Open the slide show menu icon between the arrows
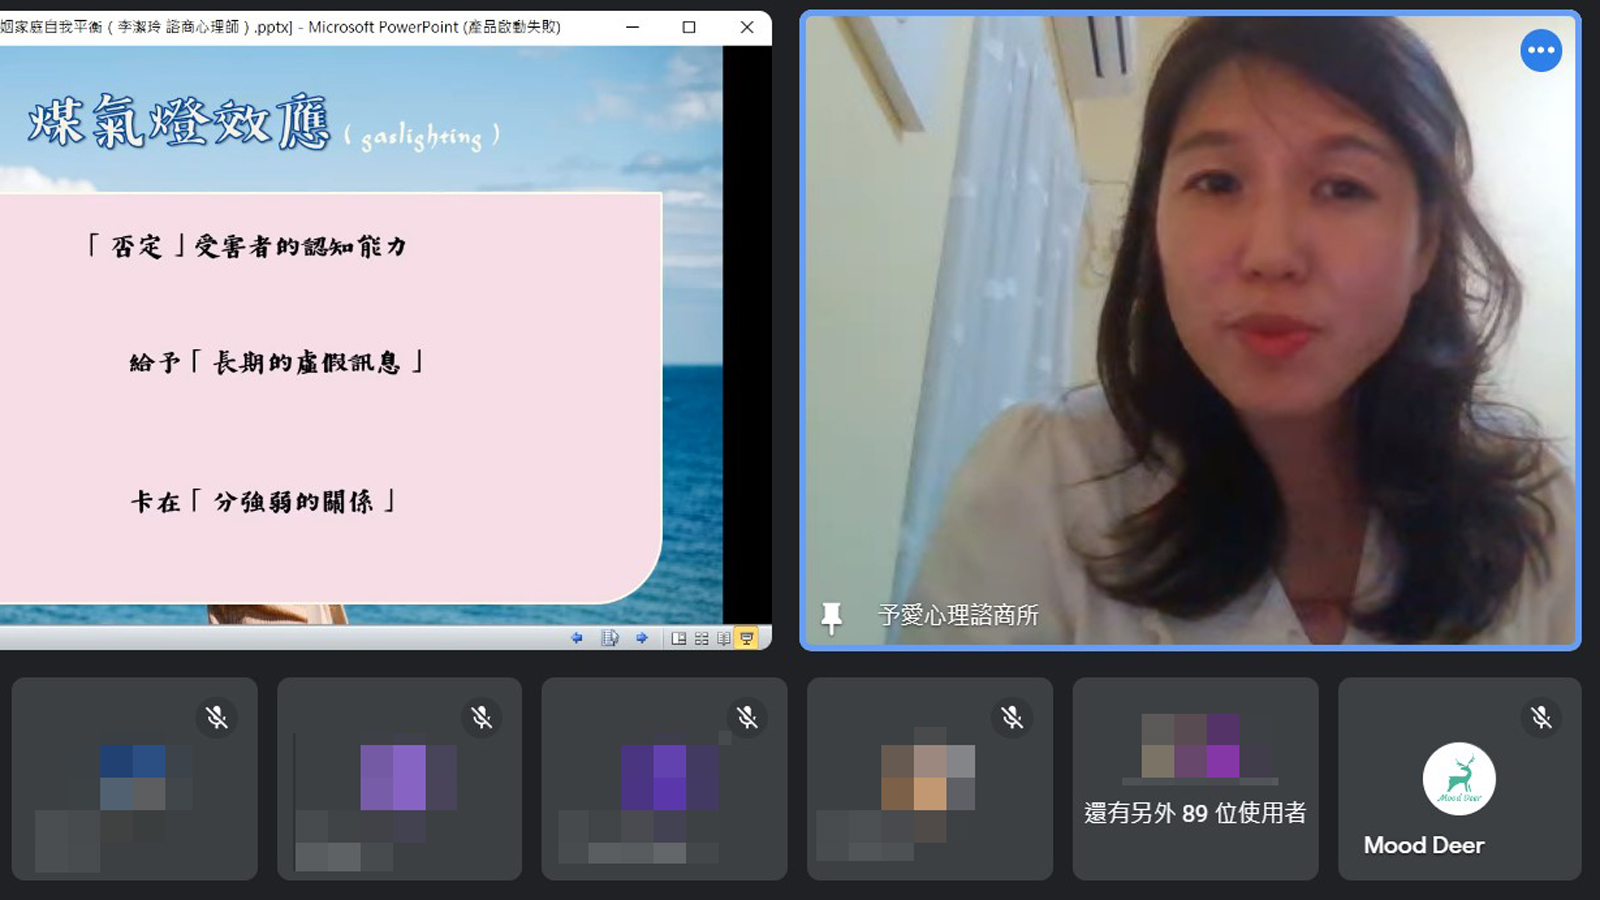The image size is (1600, 900). point(609,638)
